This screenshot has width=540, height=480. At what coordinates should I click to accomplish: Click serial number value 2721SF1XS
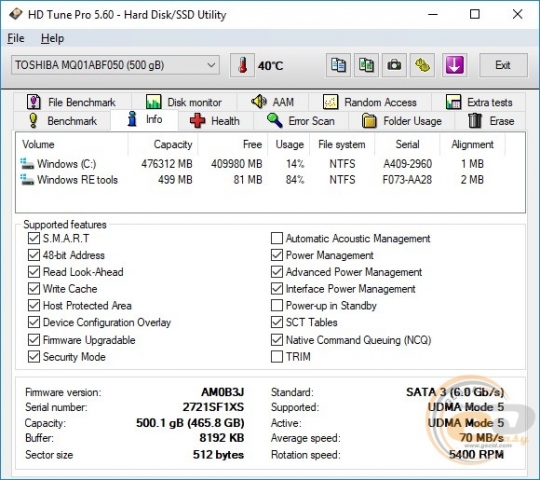point(214,407)
